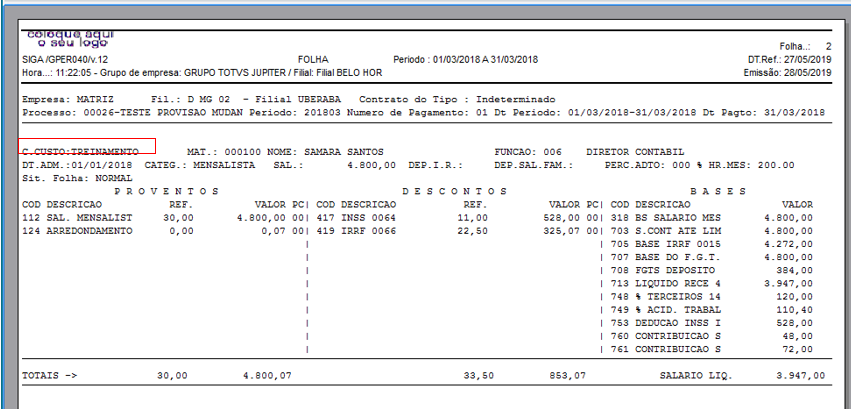Click 'Sit. Folha: NORMAL' status text

77,178
